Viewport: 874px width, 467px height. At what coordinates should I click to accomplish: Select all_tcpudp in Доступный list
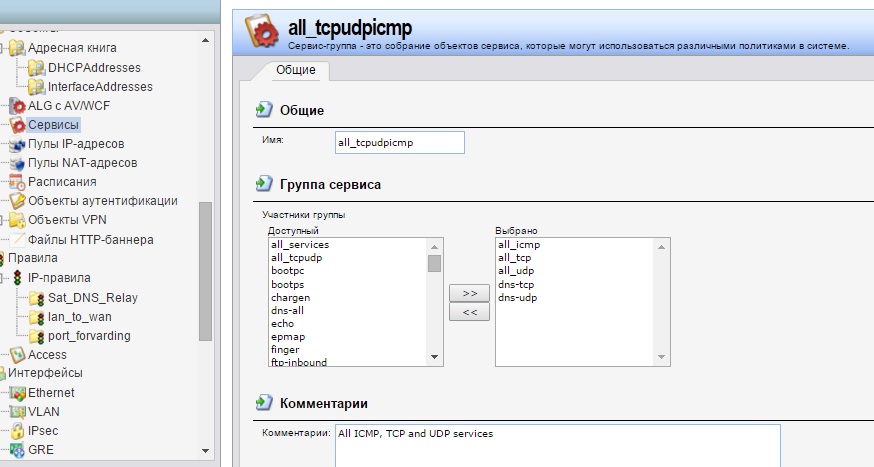click(x=297, y=257)
